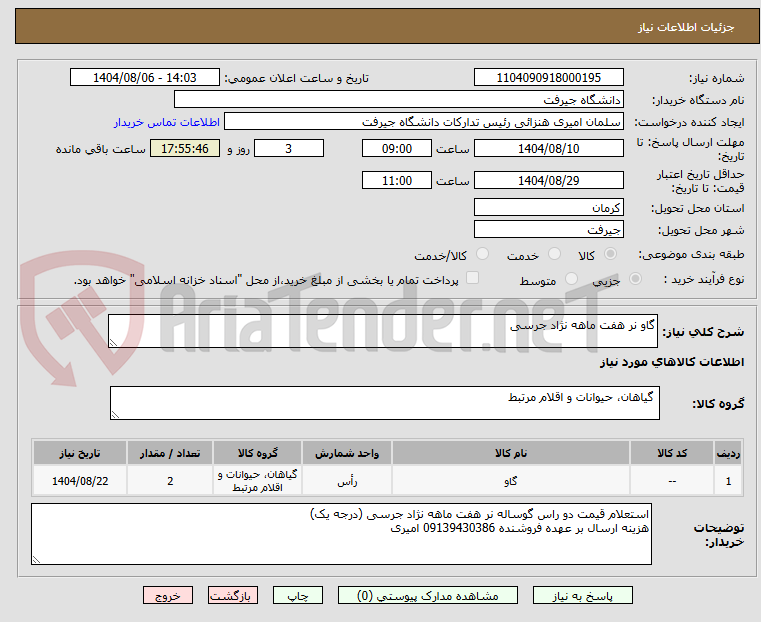Click the گروه کالا text area

[384, 403]
